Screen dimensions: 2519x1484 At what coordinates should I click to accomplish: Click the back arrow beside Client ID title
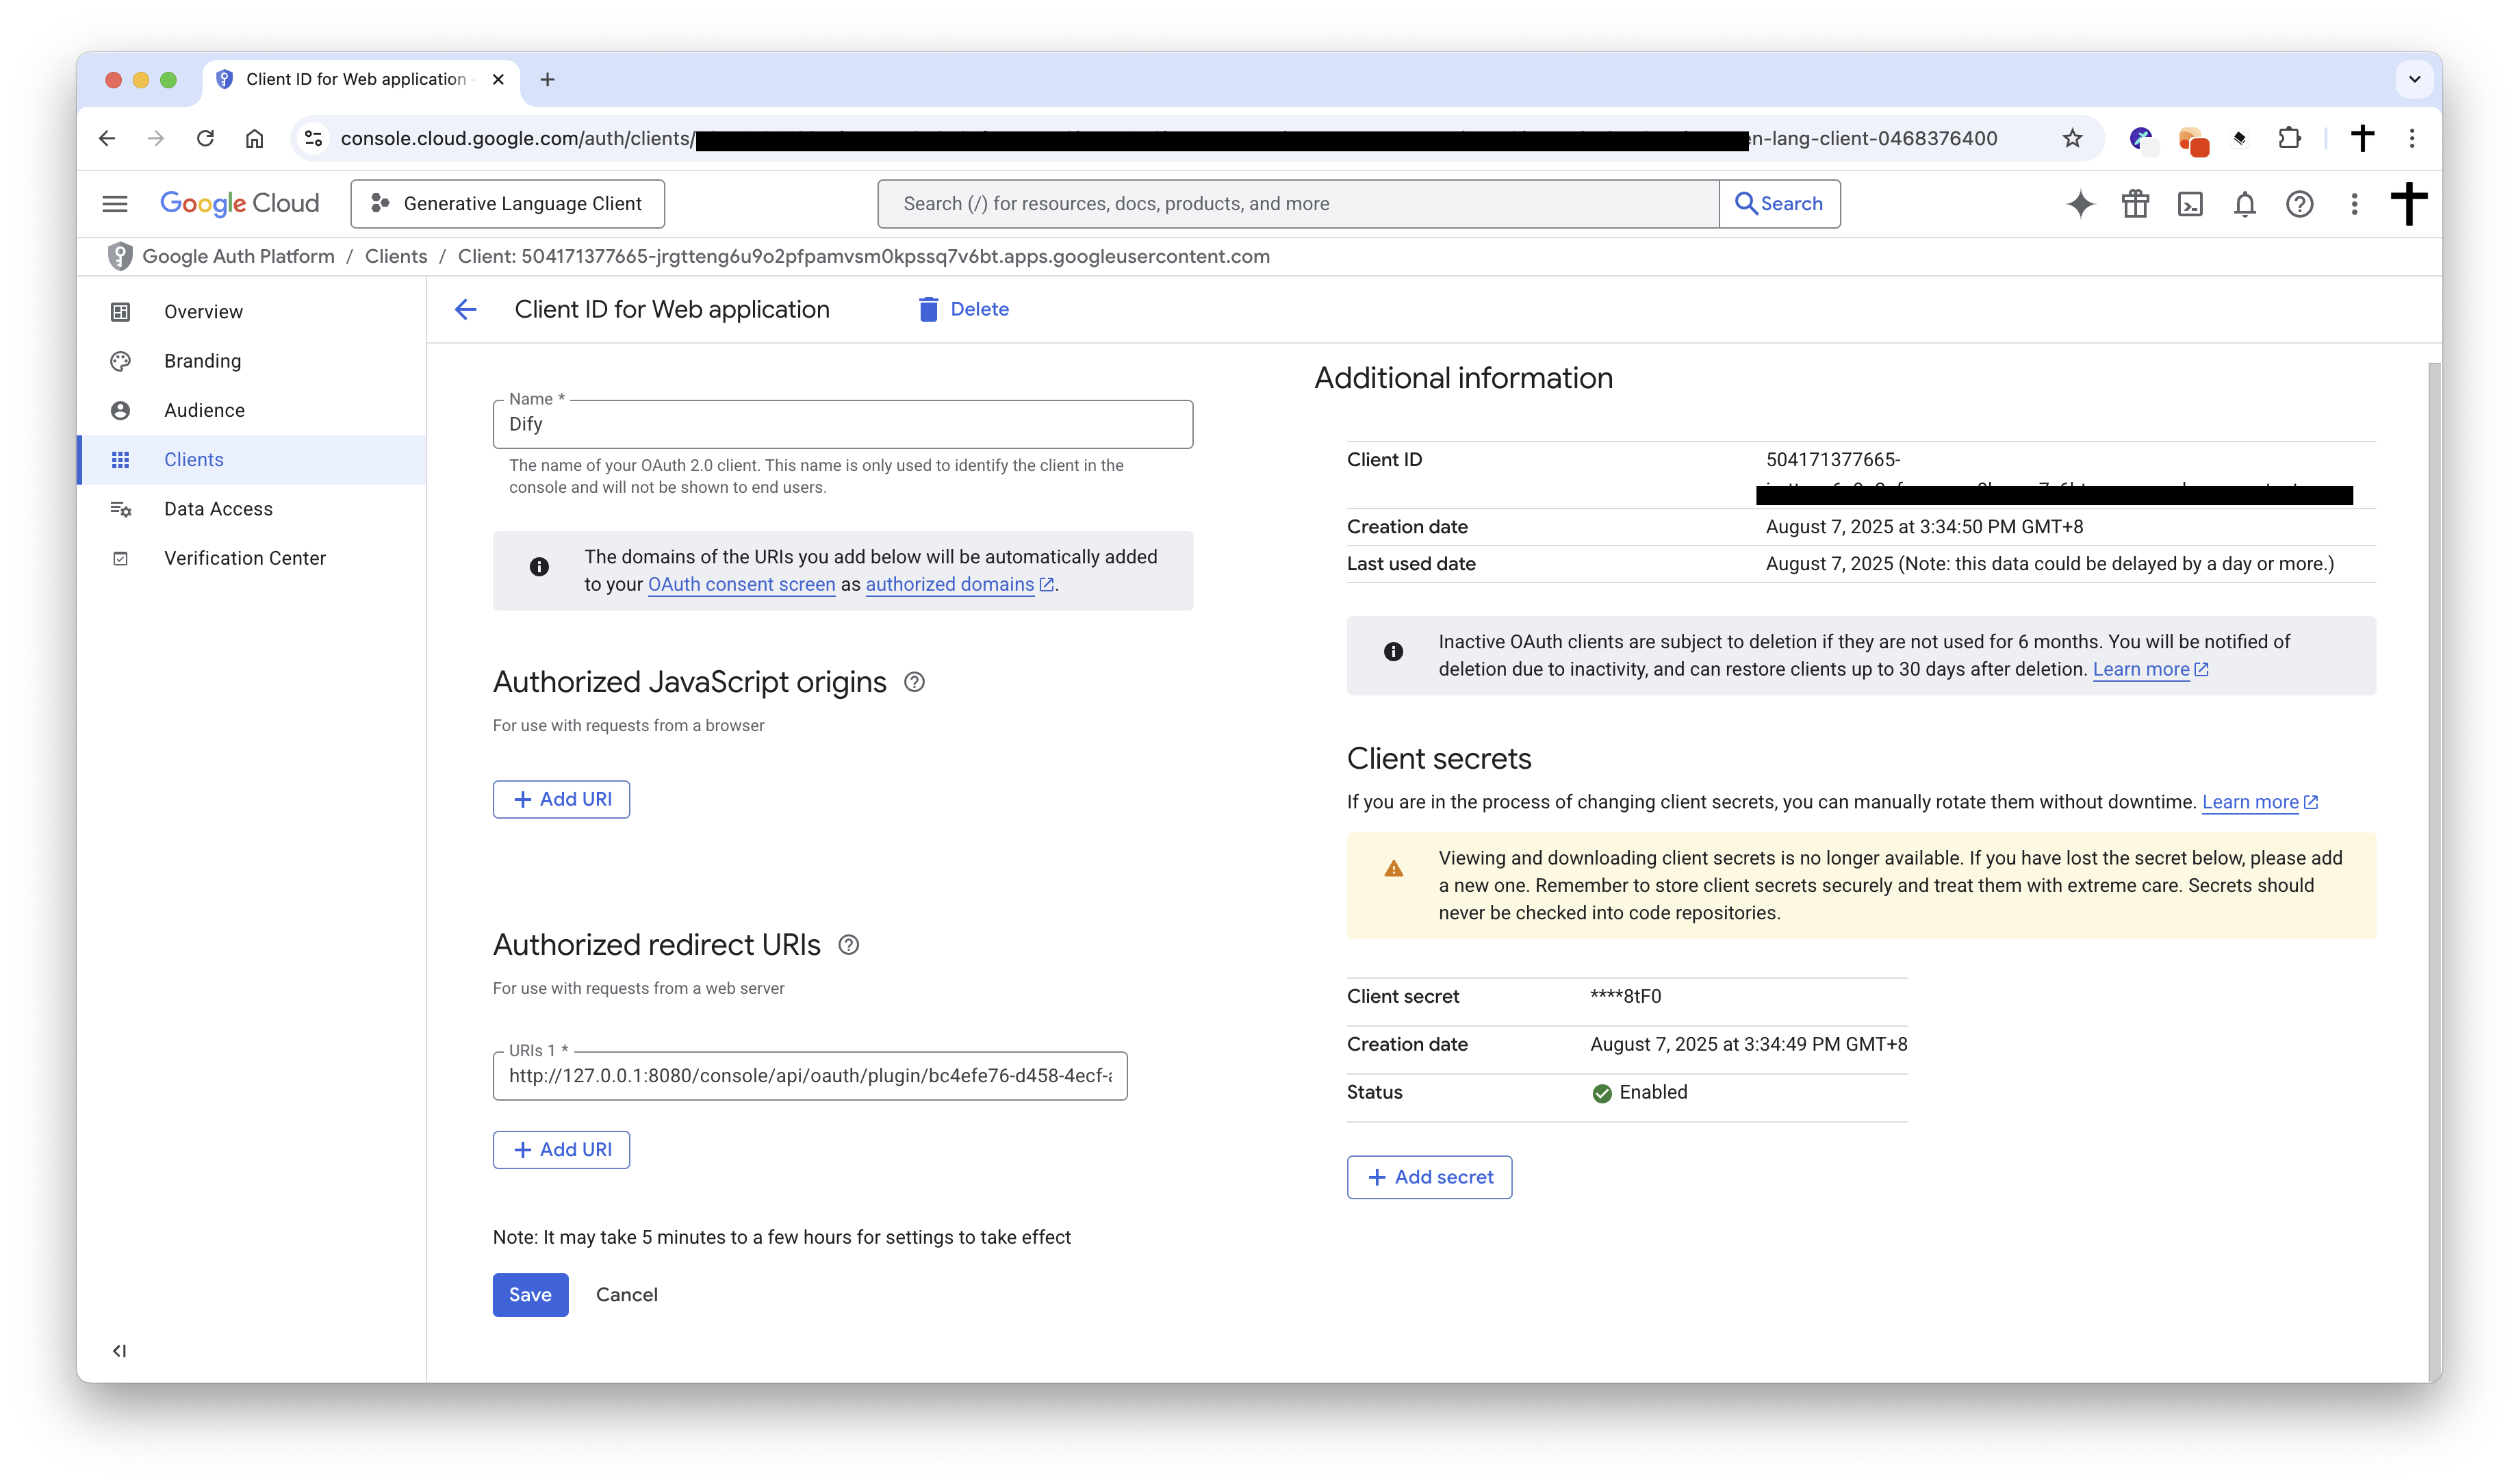pos(466,309)
